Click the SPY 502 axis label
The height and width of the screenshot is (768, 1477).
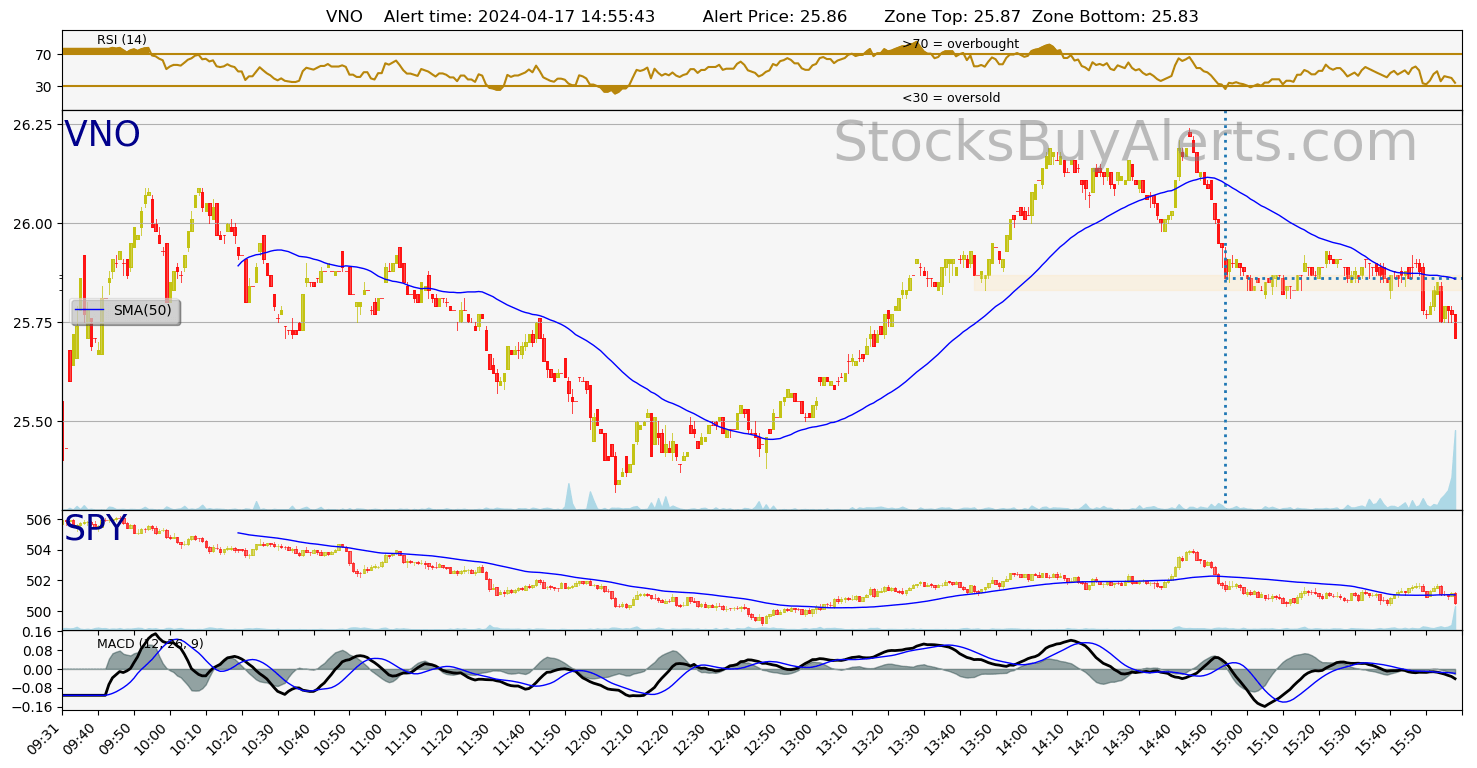pos(41,581)
